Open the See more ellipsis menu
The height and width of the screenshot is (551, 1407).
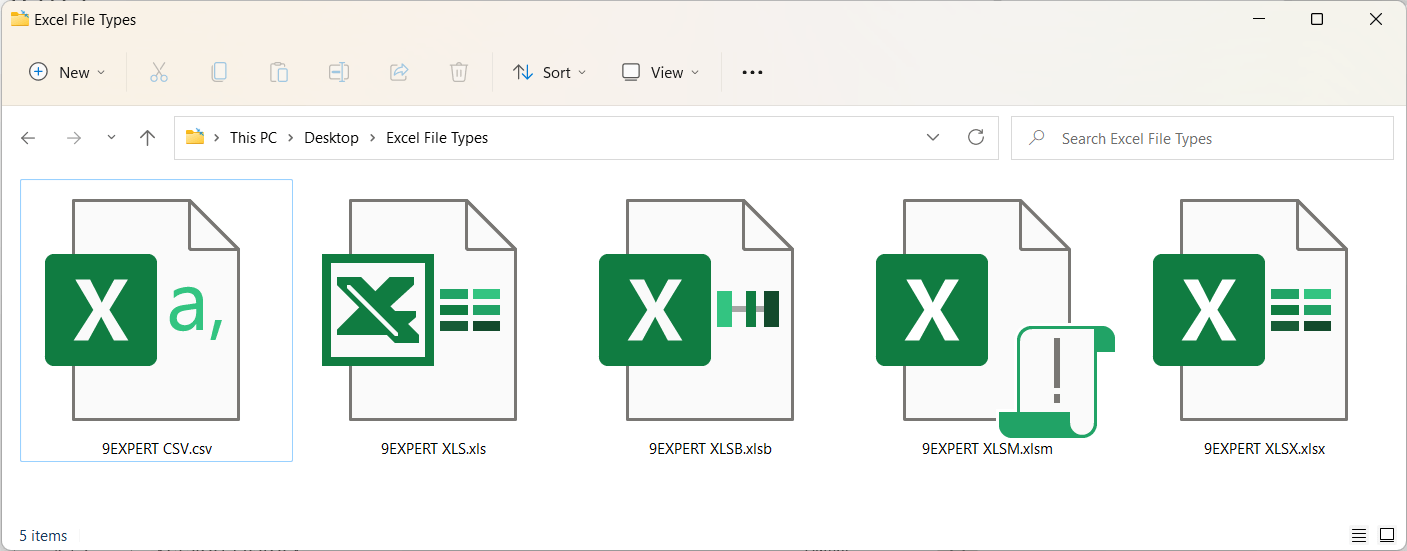tap(752, 72)
